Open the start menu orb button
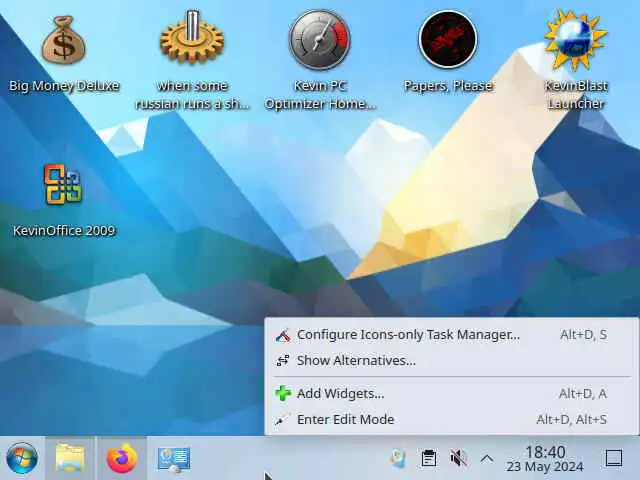Viewport: 640px width, 480px height. pyautogui.click(x=22, y=458)
